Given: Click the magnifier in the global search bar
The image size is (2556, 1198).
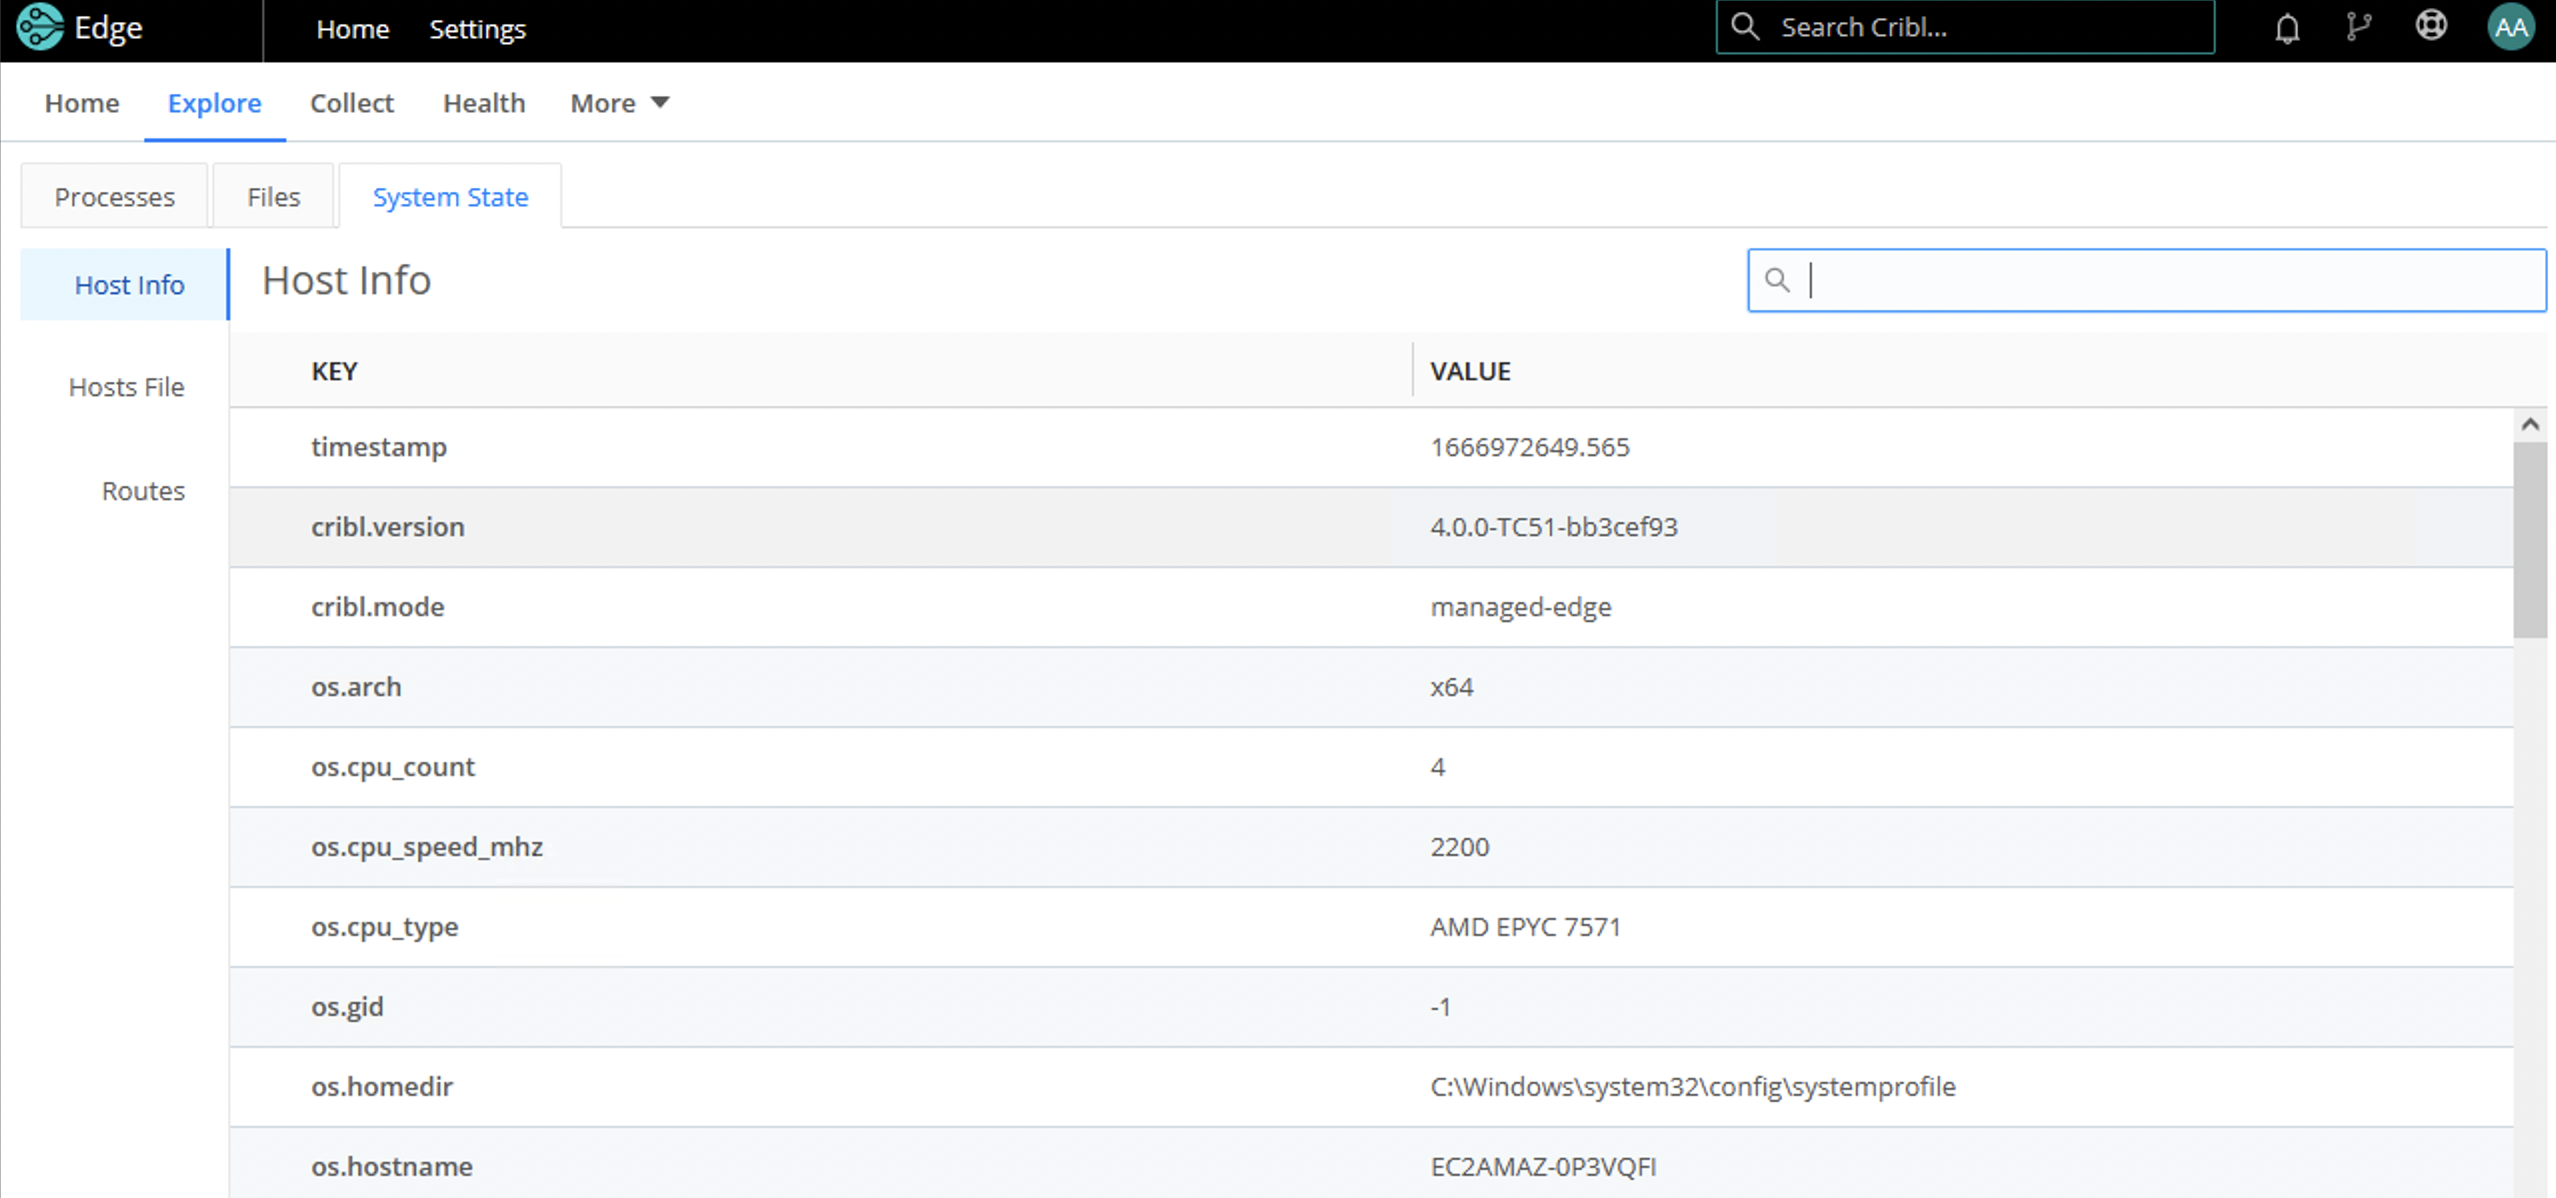Looking at the screenshot, I should (x=1744, y=27).
